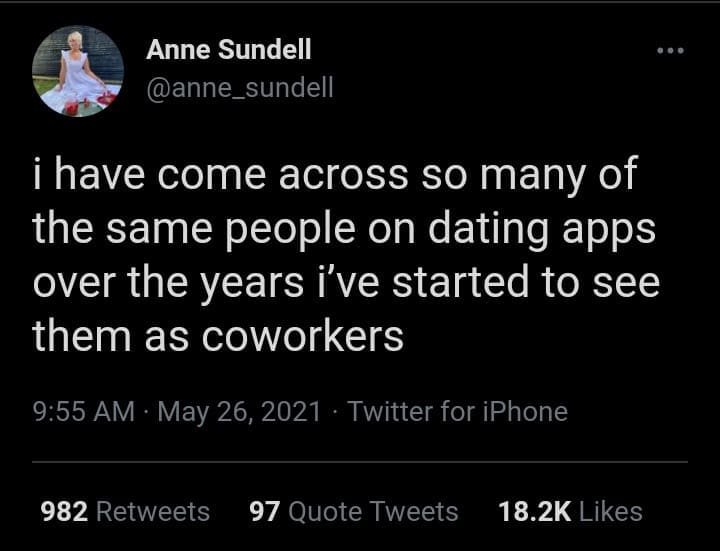View the 18.2K count of likes

[x=534, y=511]
